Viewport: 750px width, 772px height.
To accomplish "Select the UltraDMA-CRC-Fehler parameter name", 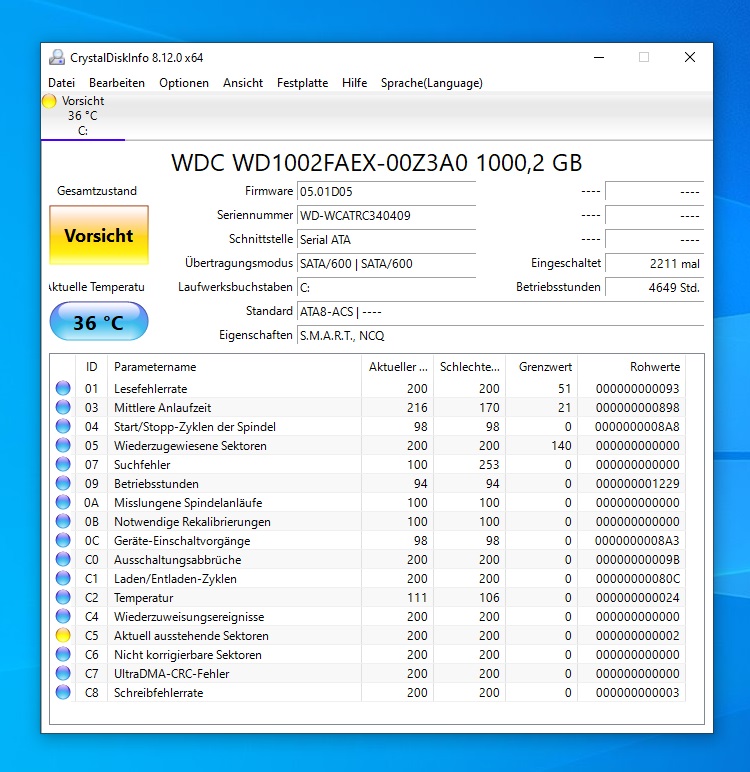I will [171, 674].
